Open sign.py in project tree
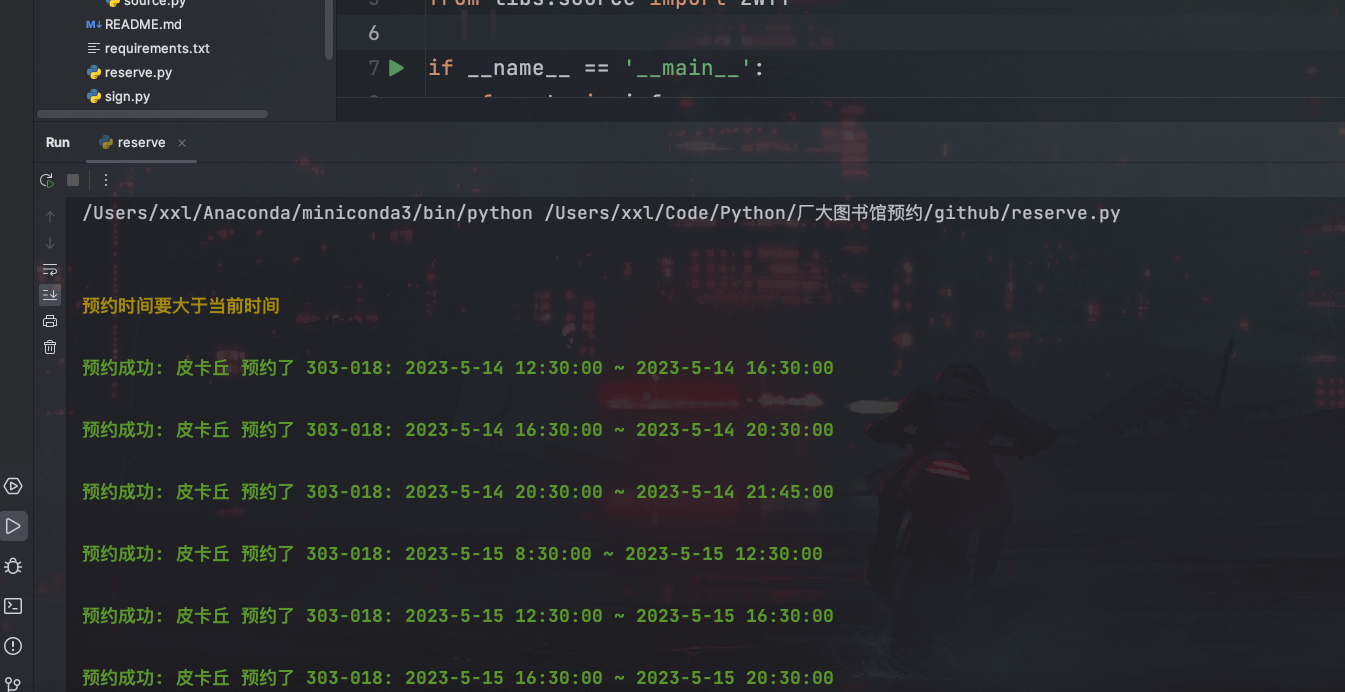The width and height of the screenshot is (1345, 692). tap(127, 96)
